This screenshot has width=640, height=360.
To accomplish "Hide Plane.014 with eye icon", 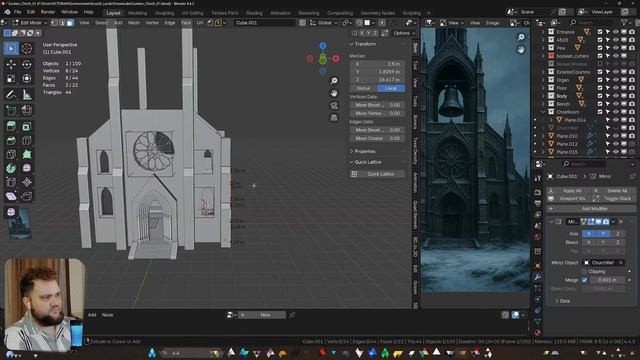I will pyautogui.click(x=616, y=120).
